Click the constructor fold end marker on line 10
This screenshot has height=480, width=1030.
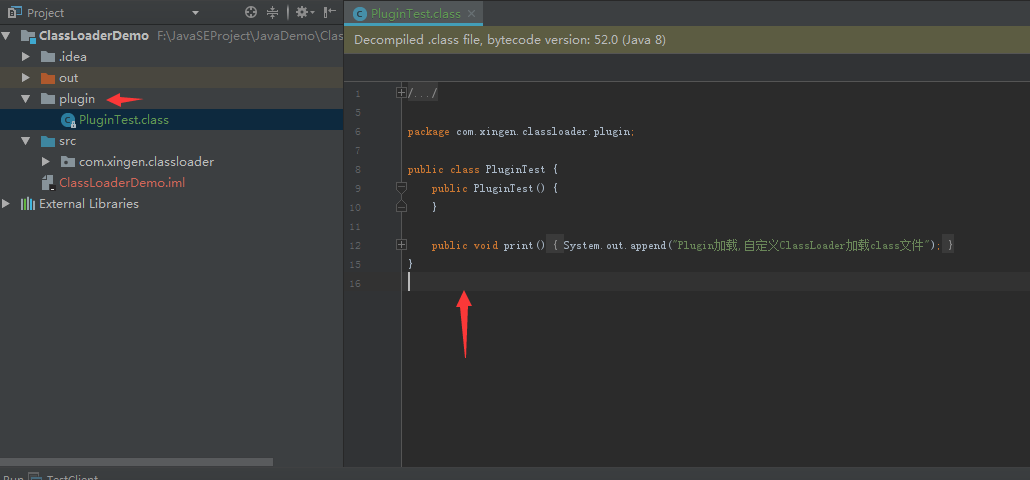(x=401, y=207)
